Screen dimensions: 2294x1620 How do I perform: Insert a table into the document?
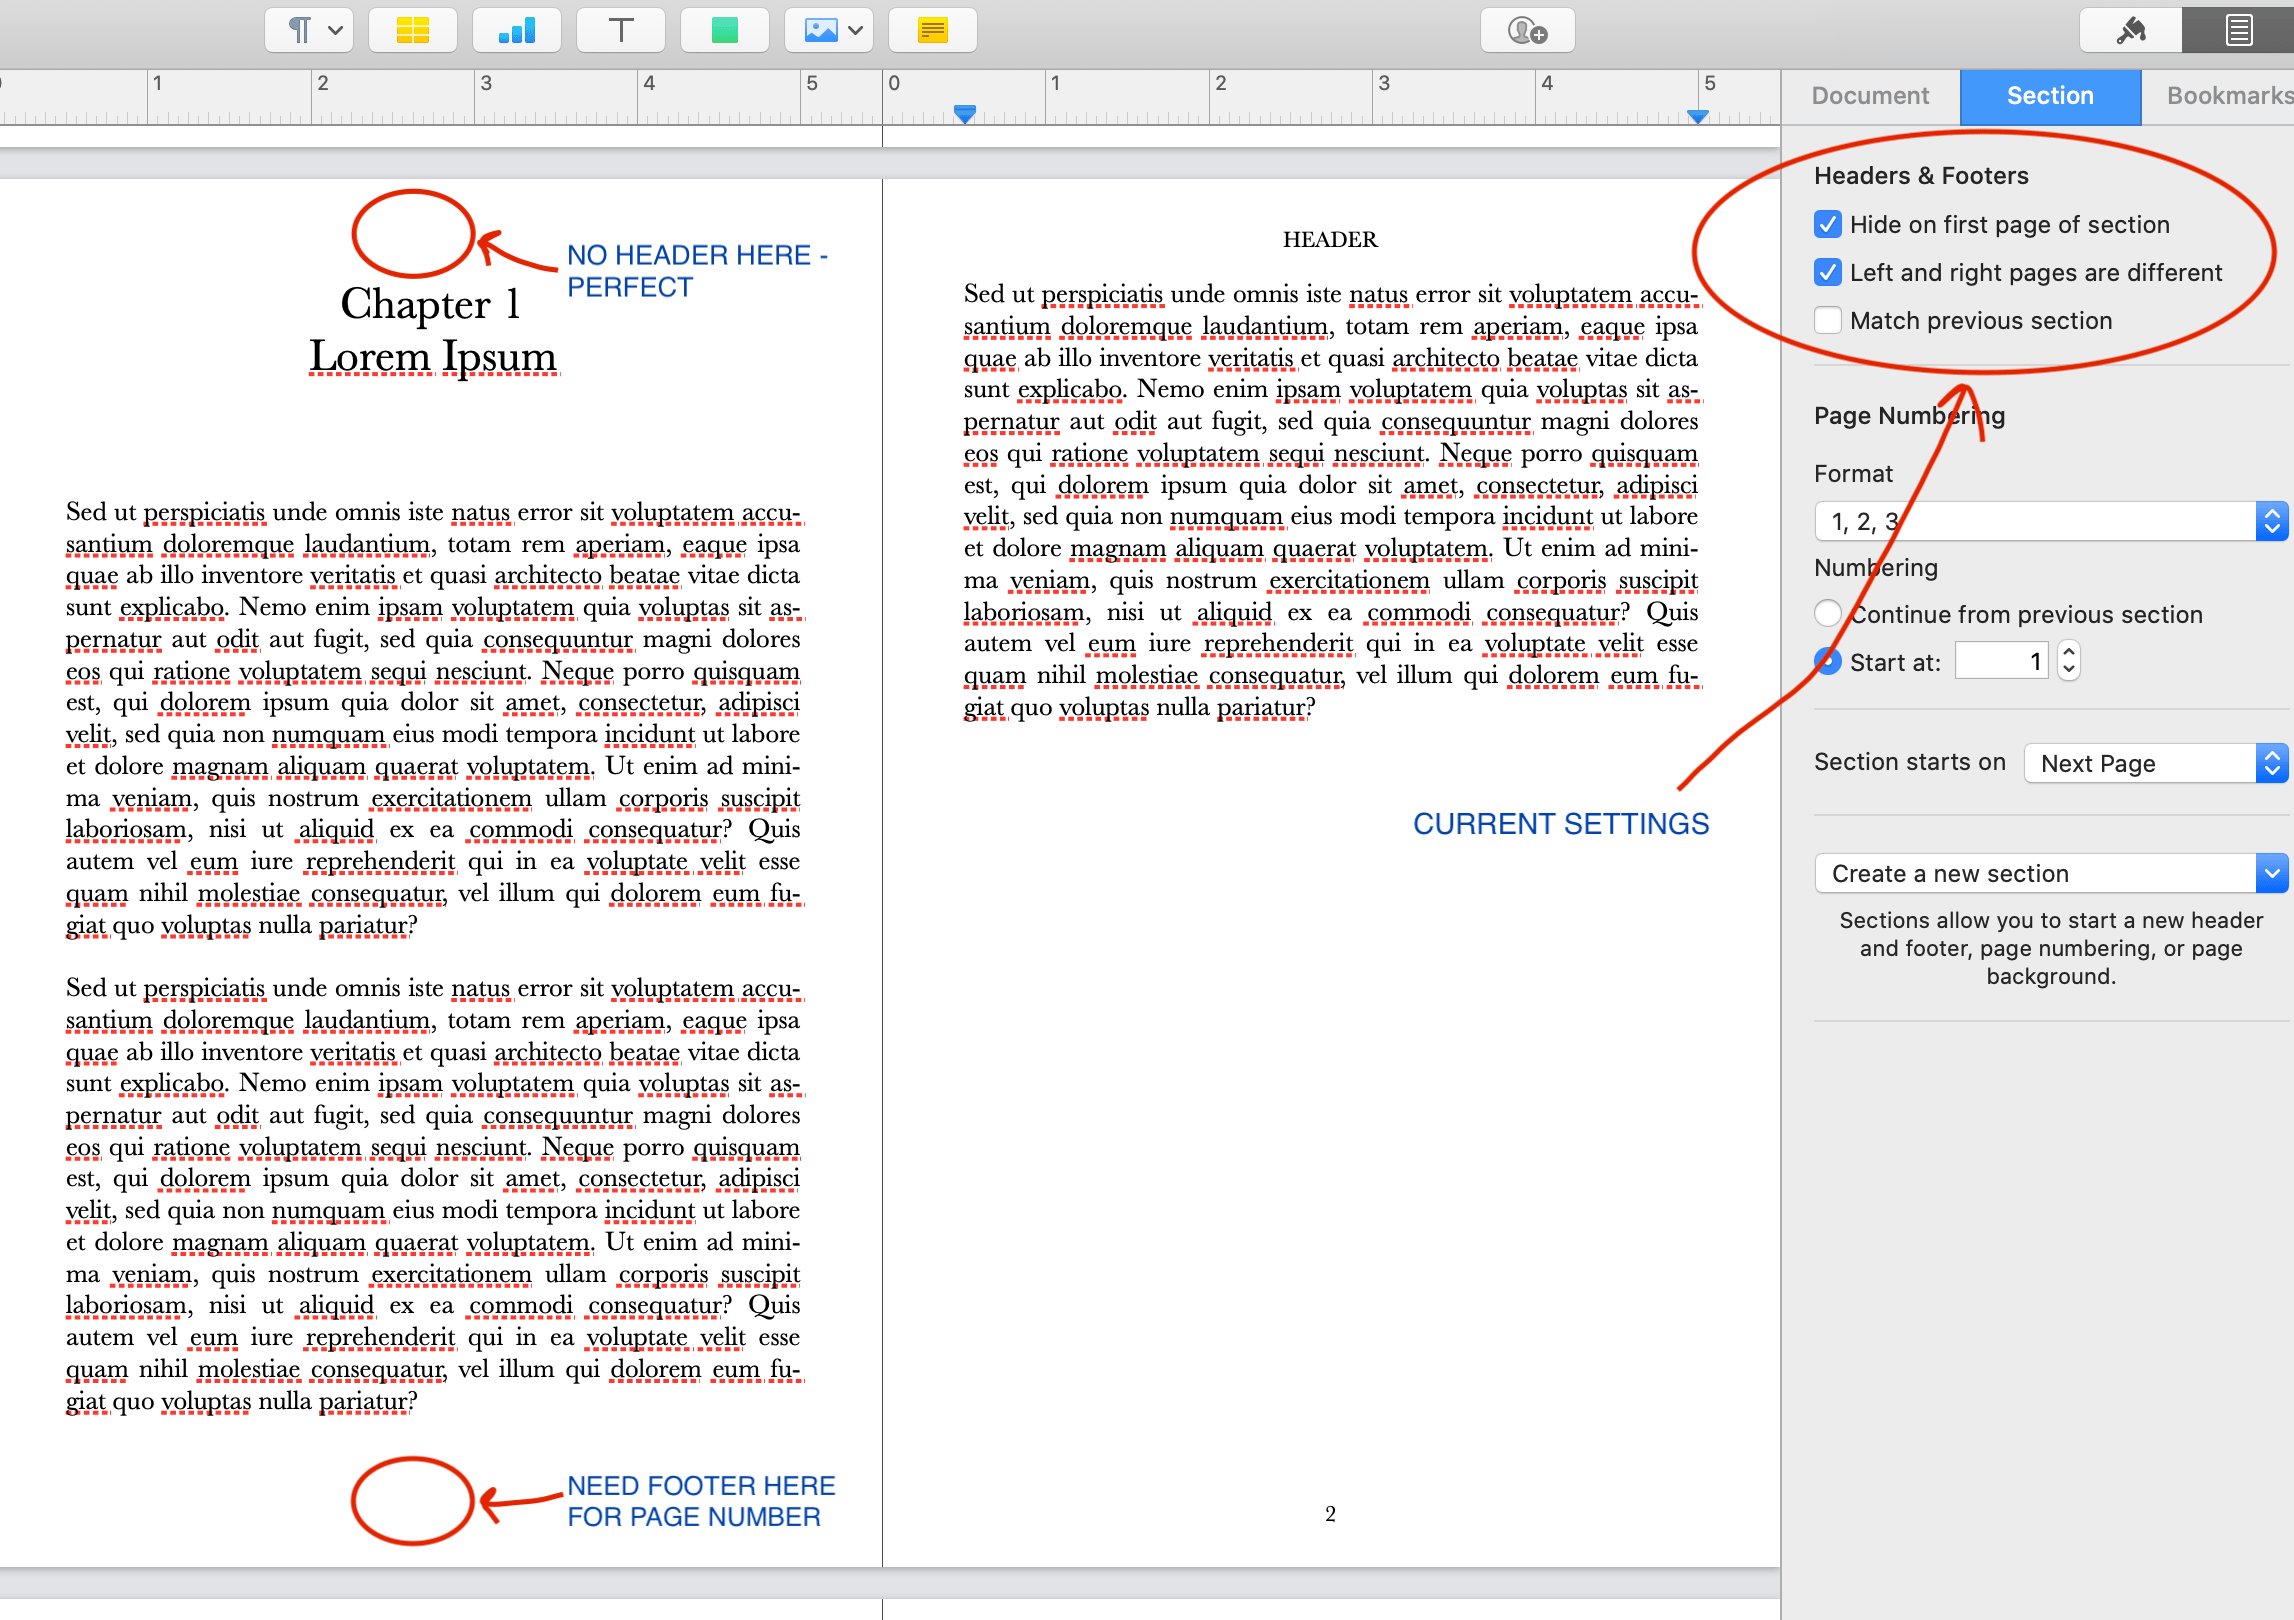click(412, 29)
